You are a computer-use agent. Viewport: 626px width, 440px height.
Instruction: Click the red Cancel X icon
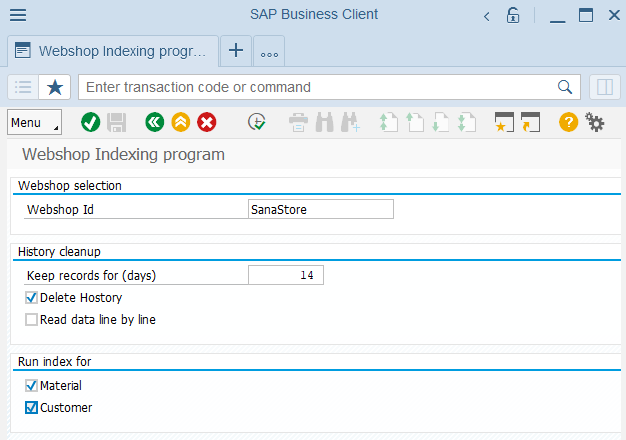207,122
